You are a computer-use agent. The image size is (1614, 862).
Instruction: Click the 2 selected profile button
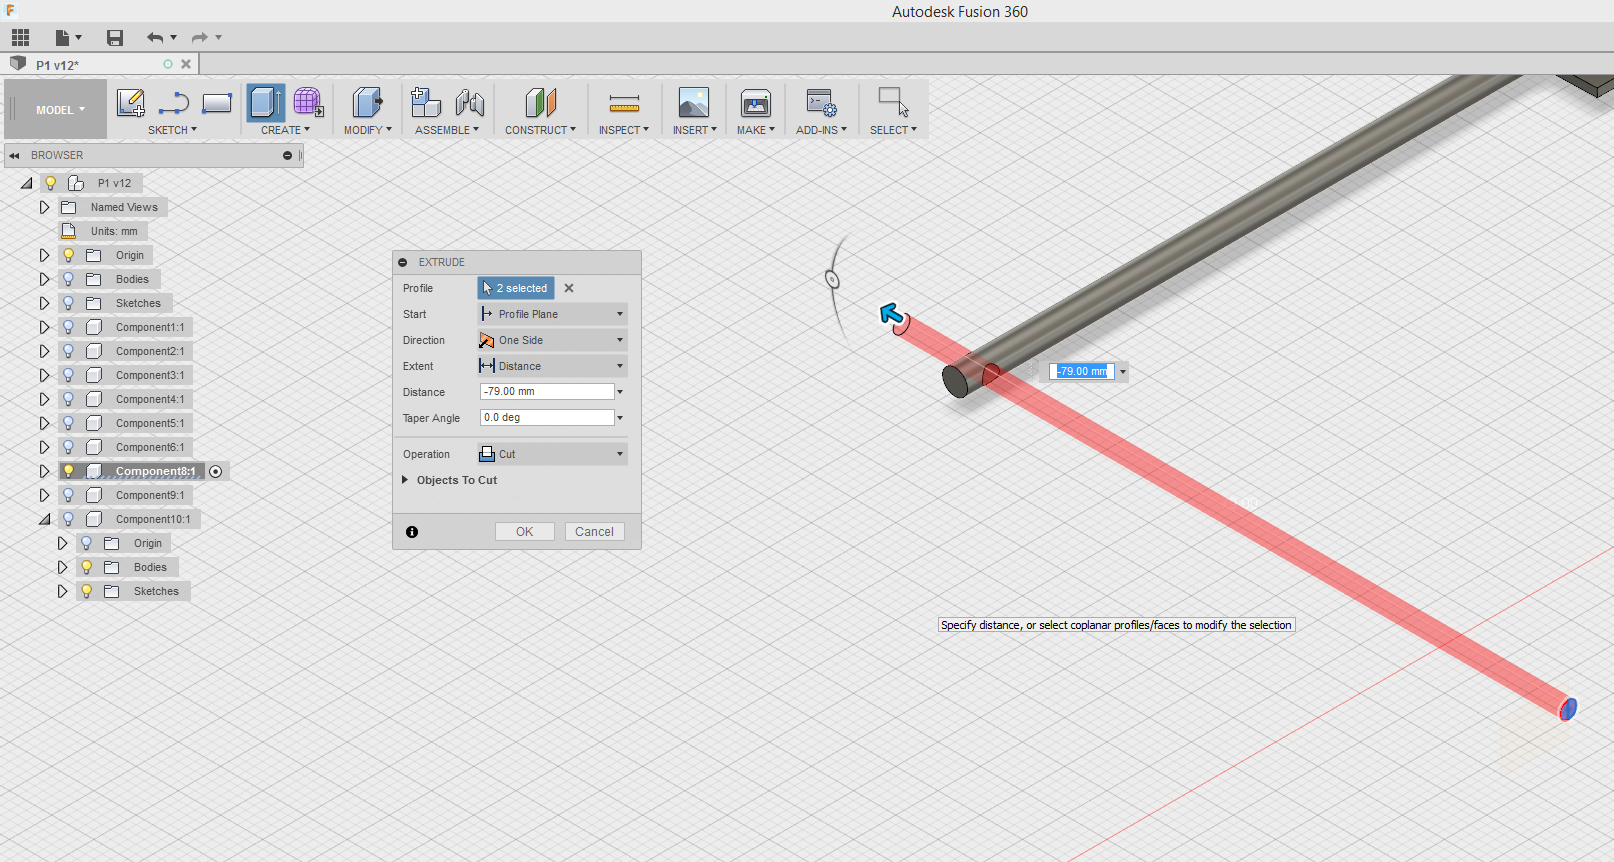click(516, 288)
